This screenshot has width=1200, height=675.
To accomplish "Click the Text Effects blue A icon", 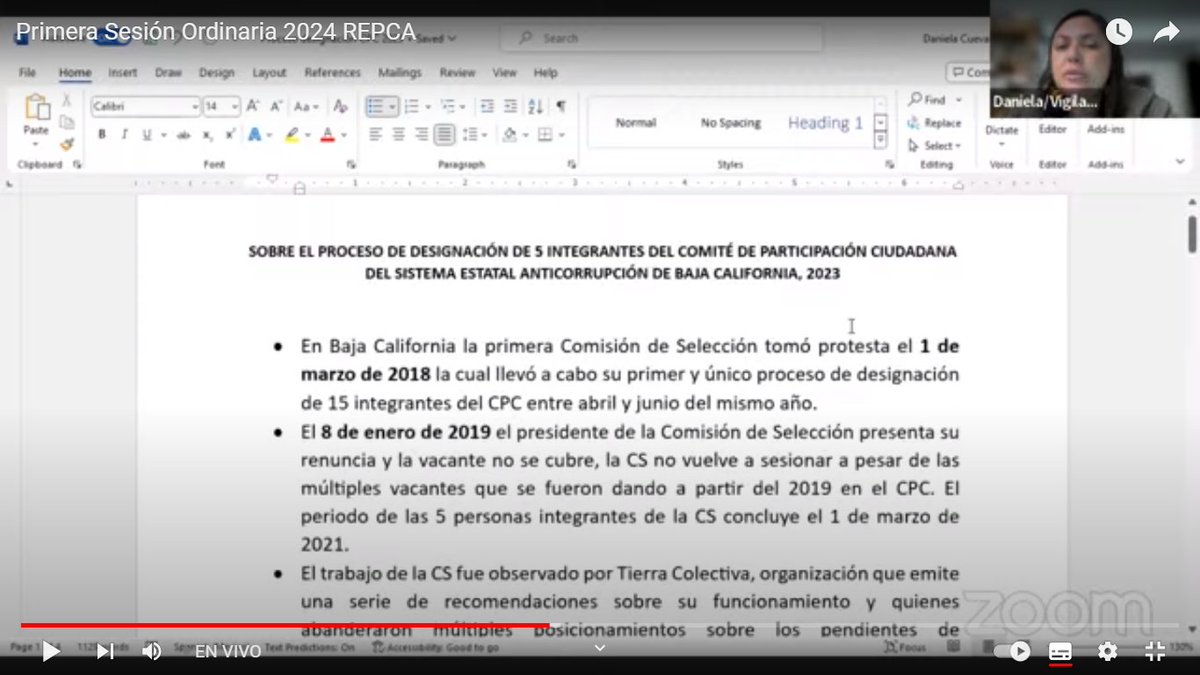I will (x=255, y=135).
